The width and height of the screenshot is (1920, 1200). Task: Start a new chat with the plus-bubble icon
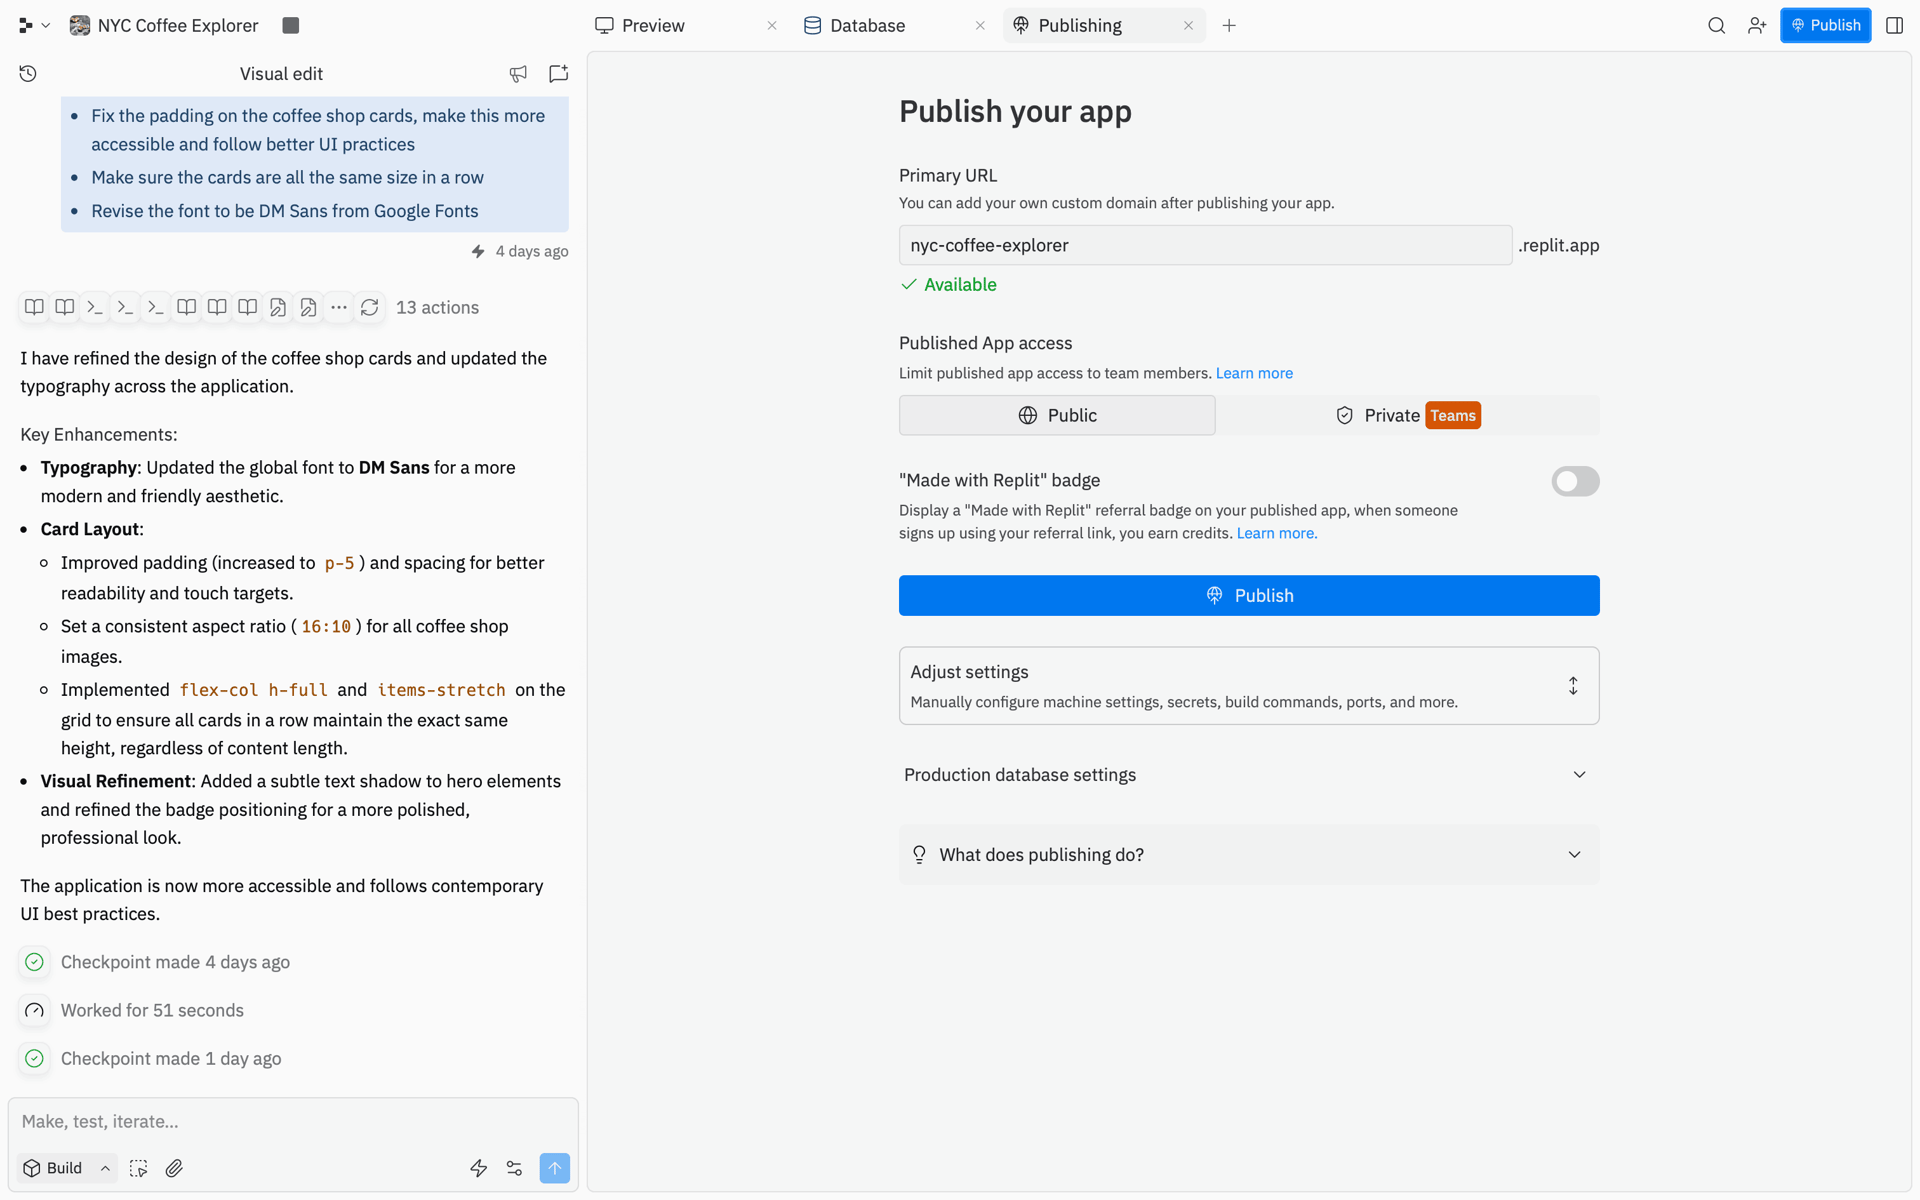click(559, 73)
